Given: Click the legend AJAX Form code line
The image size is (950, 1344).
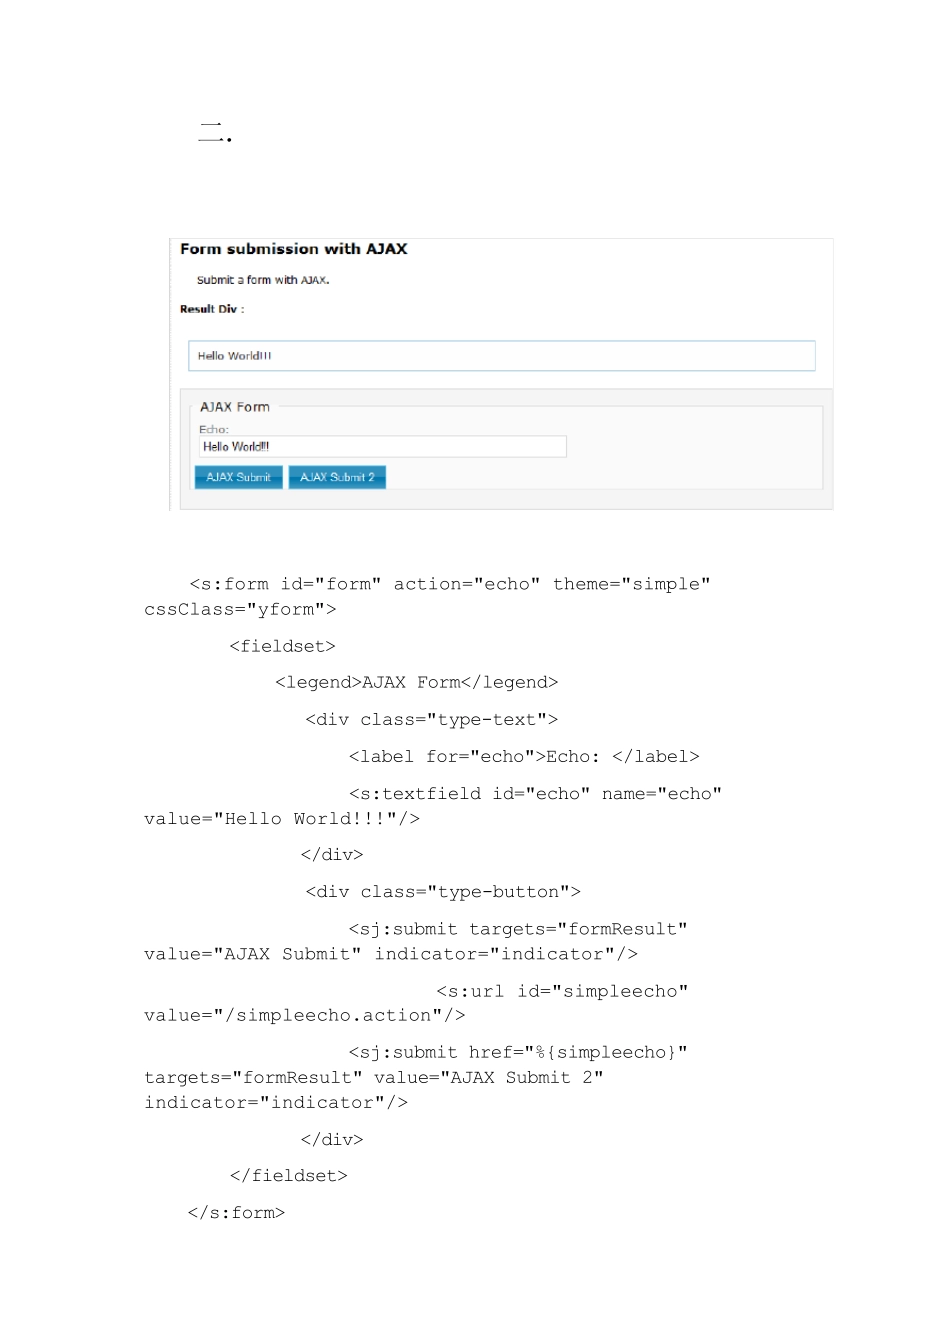Looking at the screenshot, I should 416,682.
